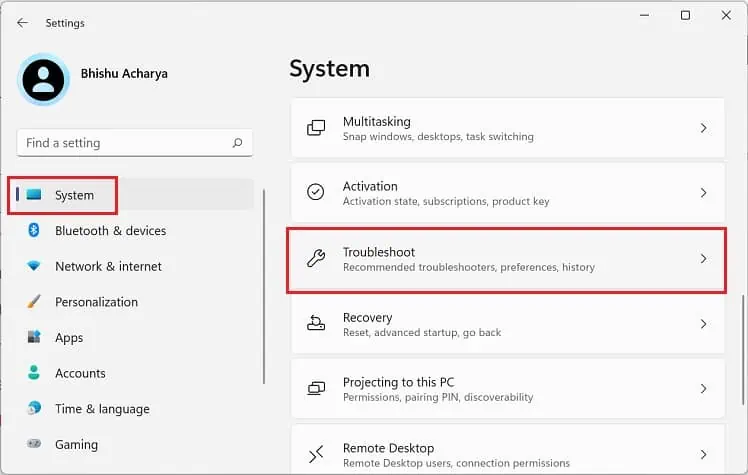Navigate to Time & language

pos(102,408)
